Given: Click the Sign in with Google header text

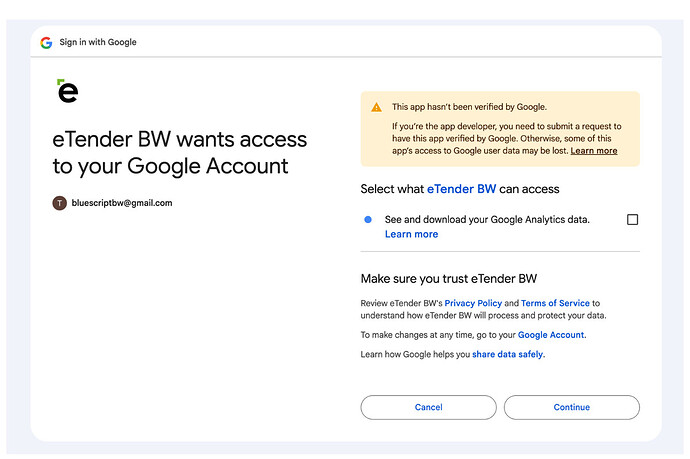Looking at the screenshot, I should click(x=98, y=42).
